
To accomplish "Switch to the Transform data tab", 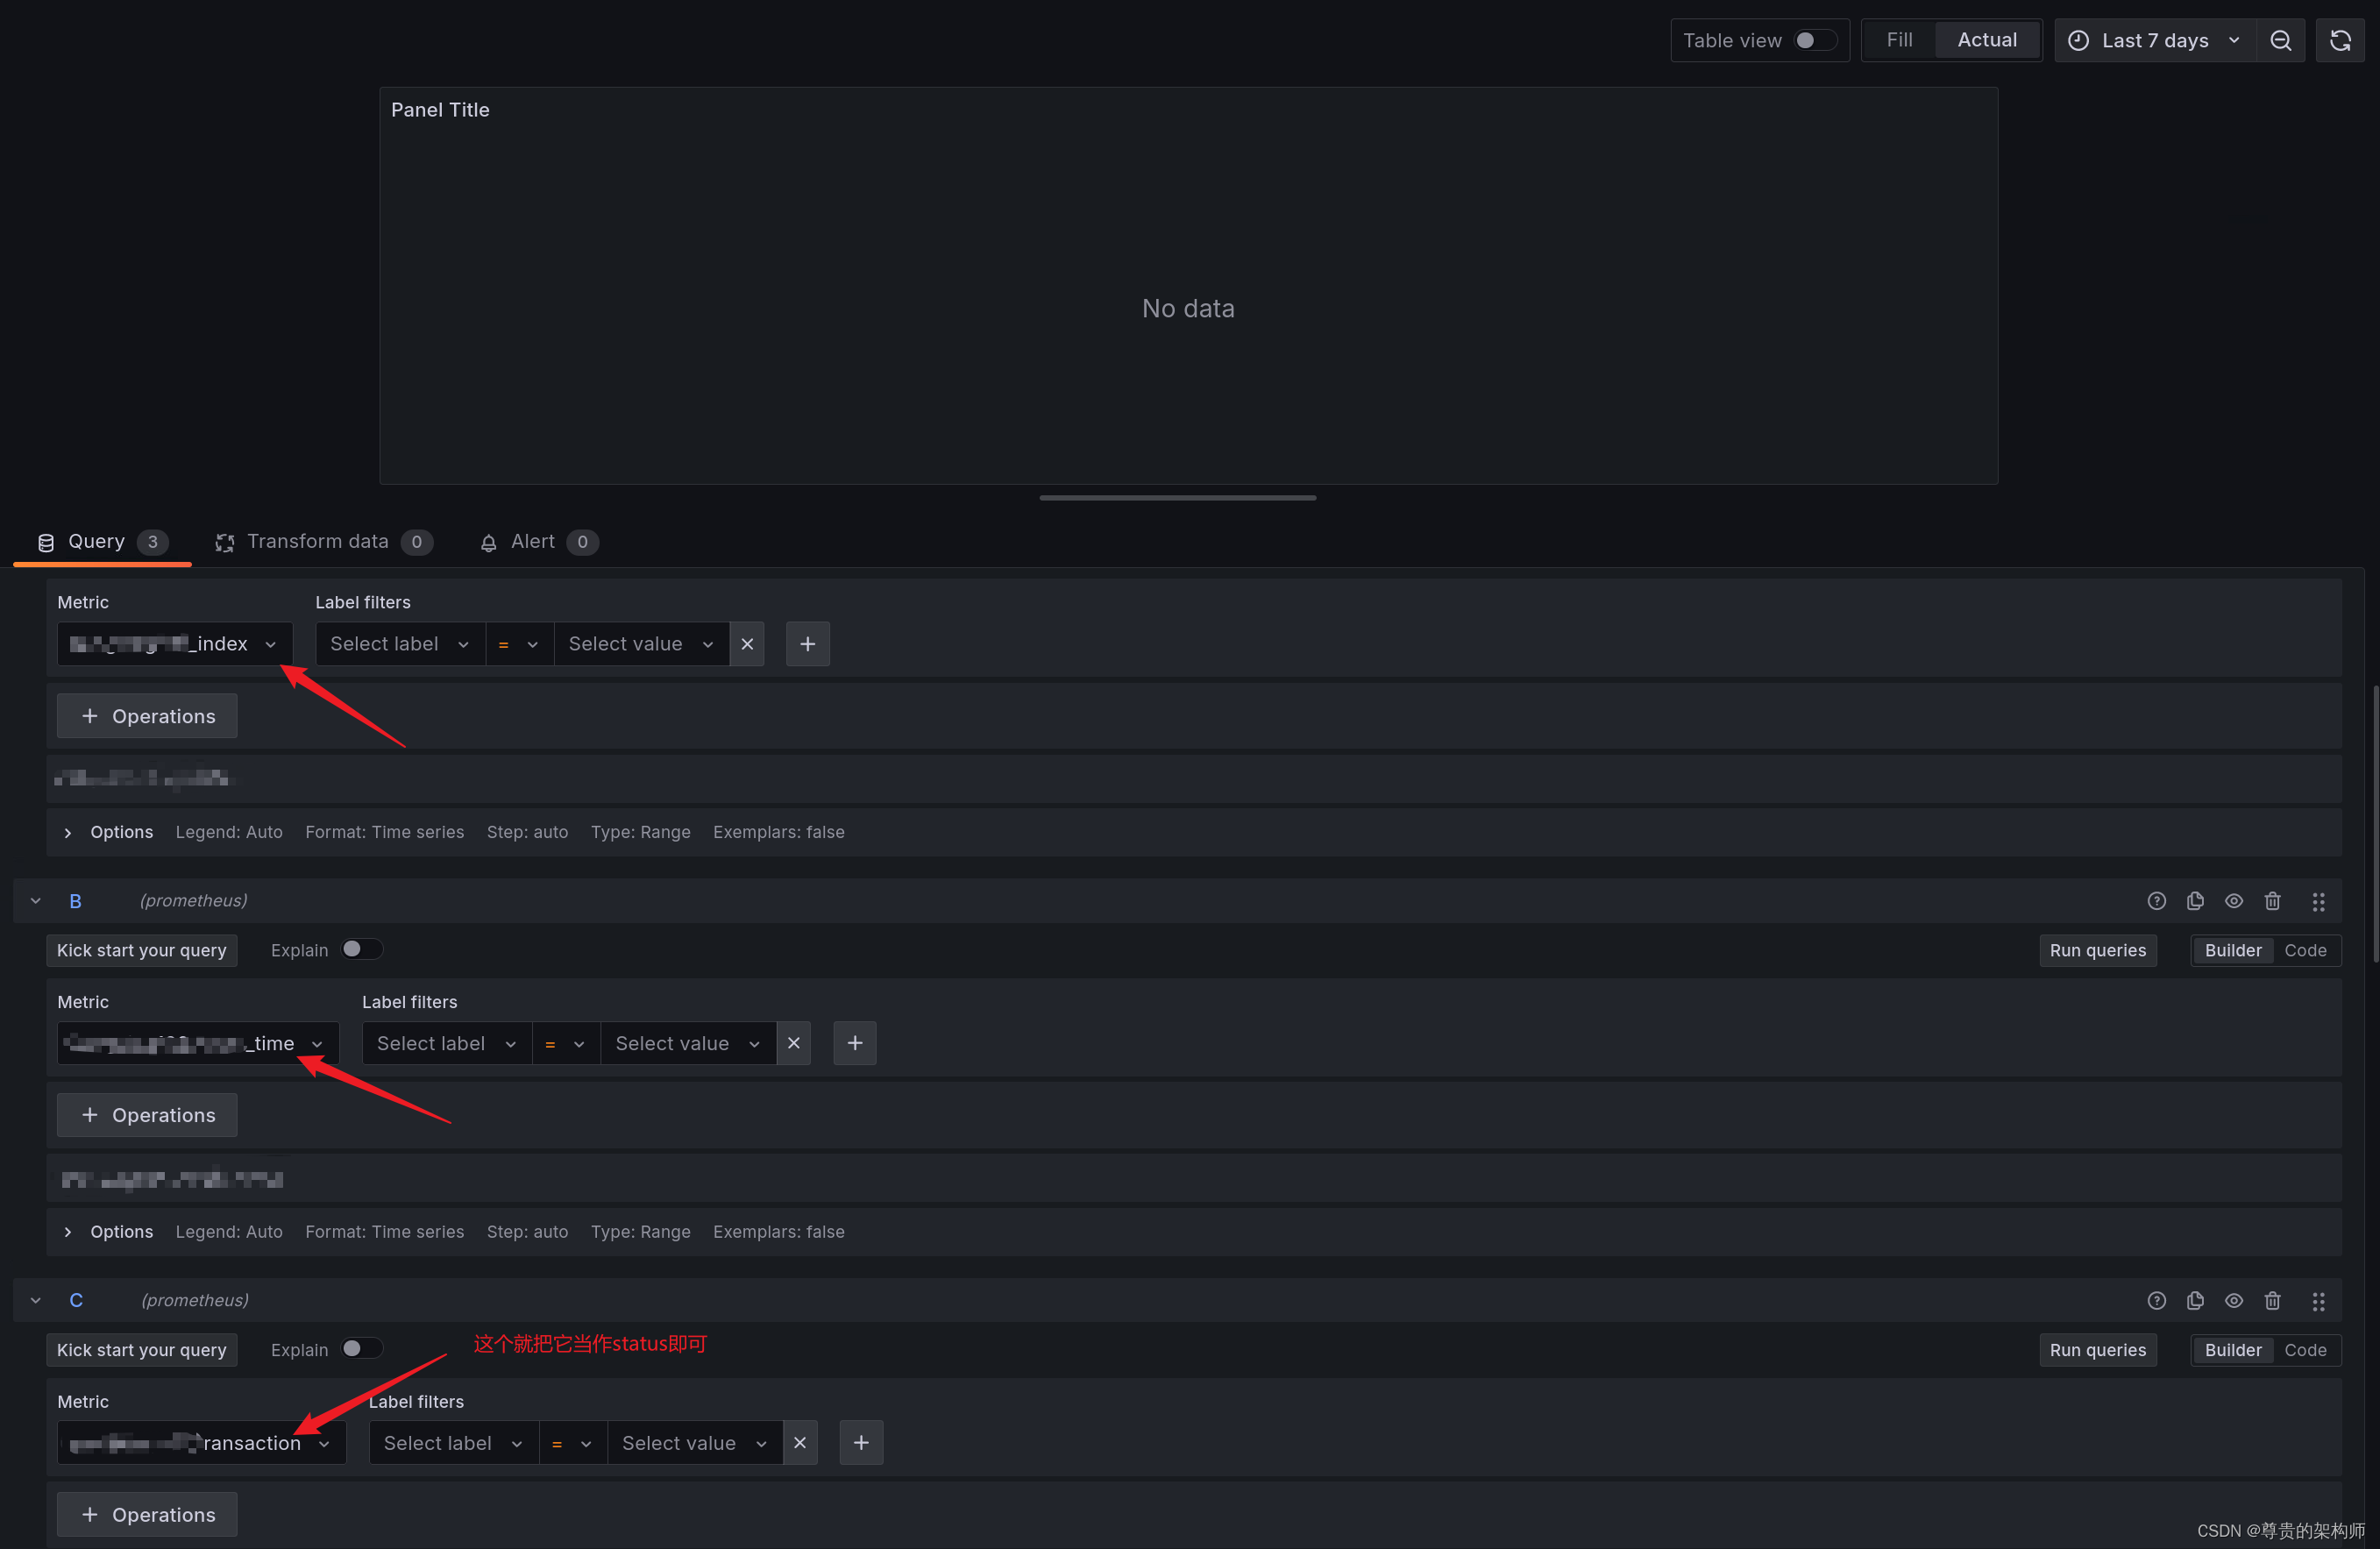I will pos(316,539).
